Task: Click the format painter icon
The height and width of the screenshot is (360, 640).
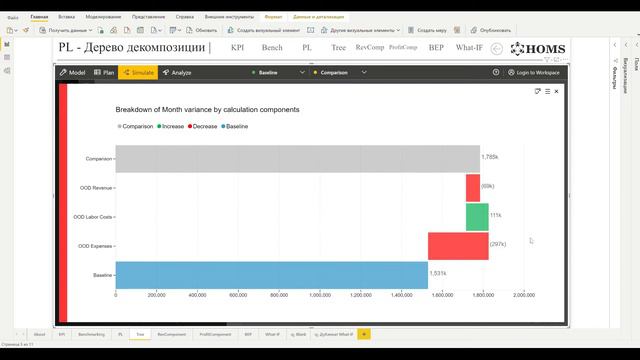Action: pyautogui.click(x=26, y=30)
